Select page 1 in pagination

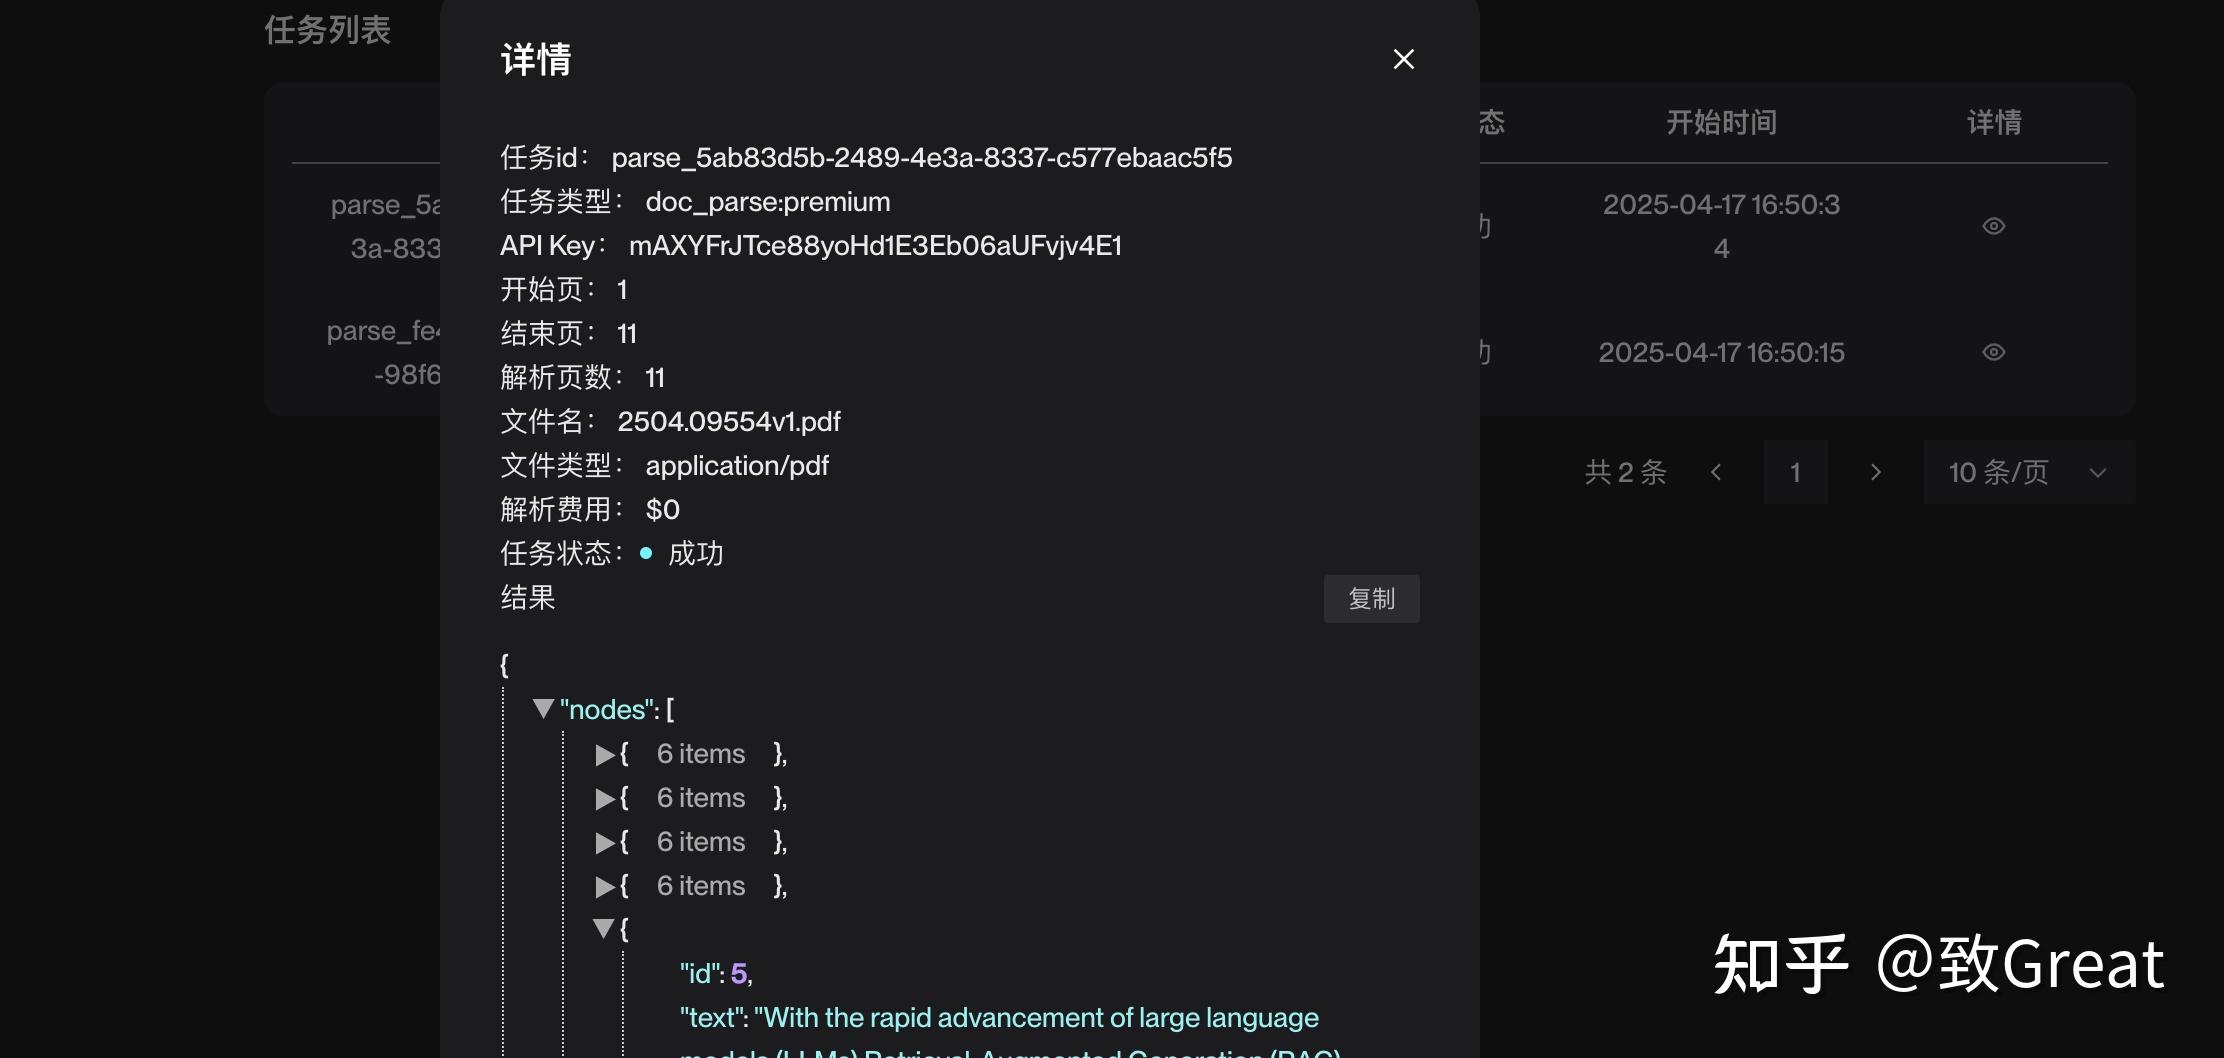click(x=1795, y=472)
